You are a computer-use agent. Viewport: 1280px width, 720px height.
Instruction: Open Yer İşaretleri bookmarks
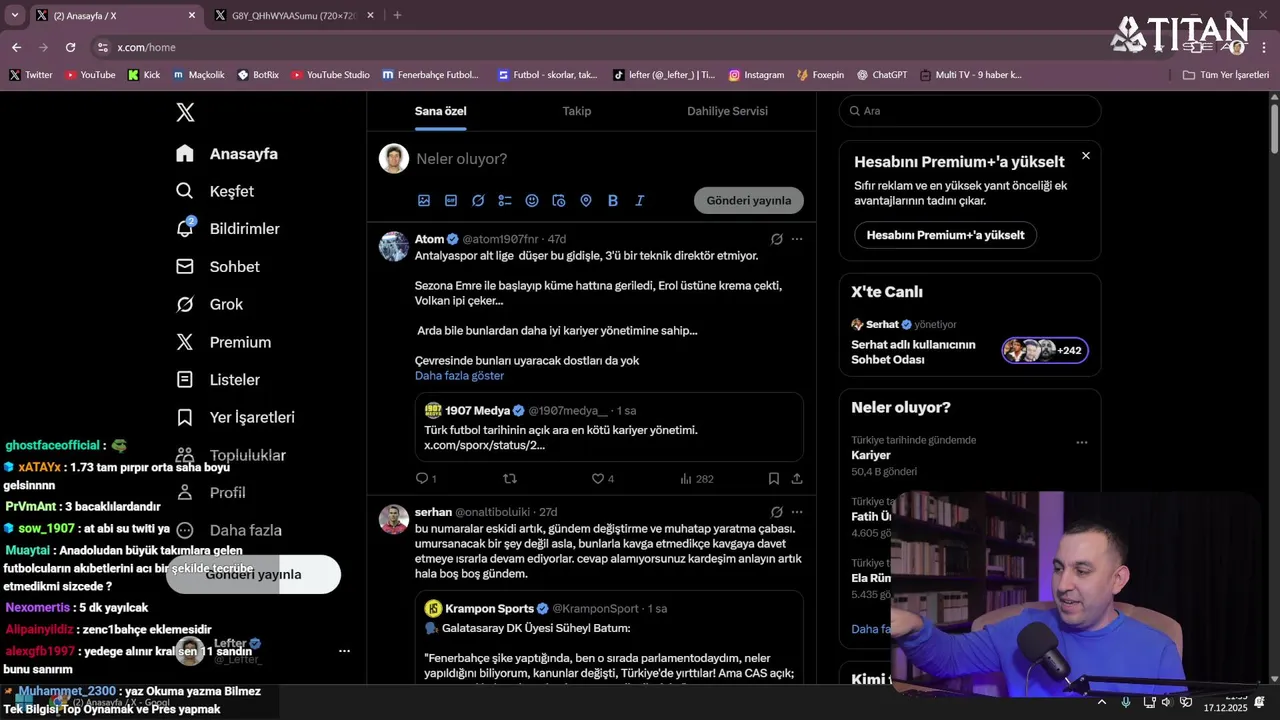[x=235, y=417]
